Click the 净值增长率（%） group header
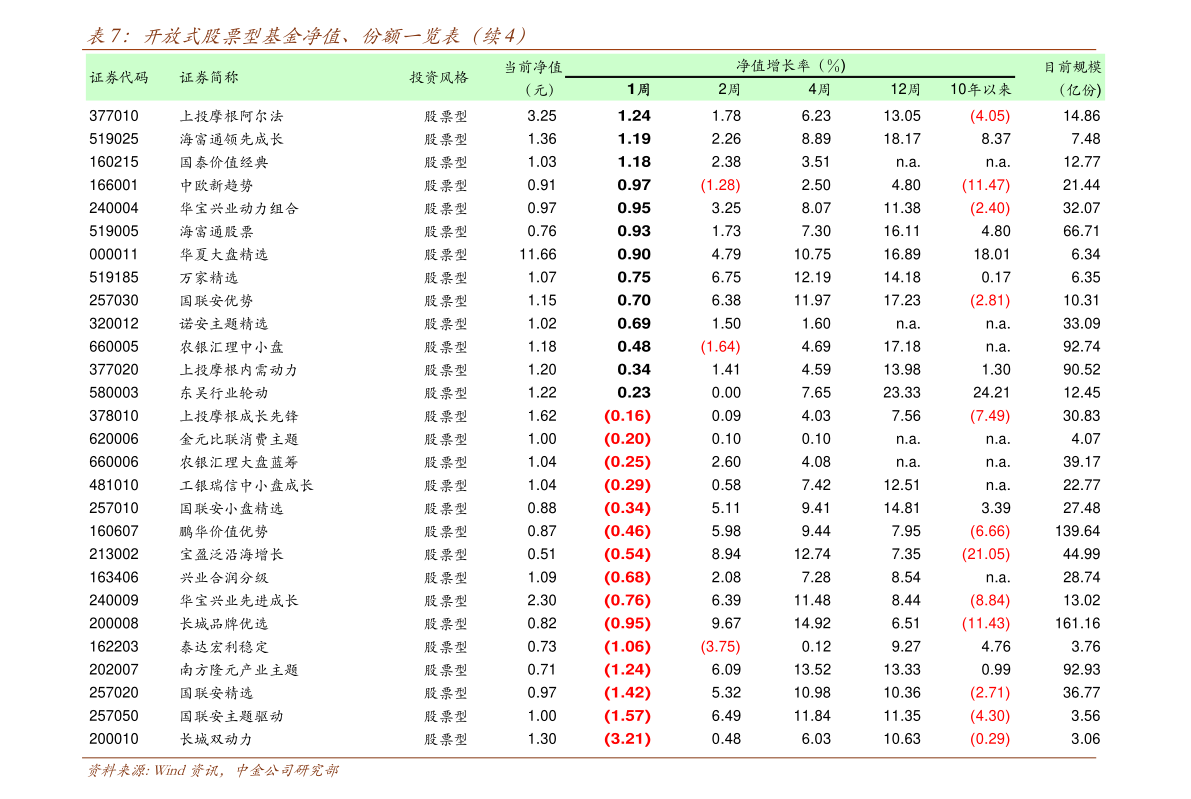Screen dimensions: 1191x799 (790, 65)
